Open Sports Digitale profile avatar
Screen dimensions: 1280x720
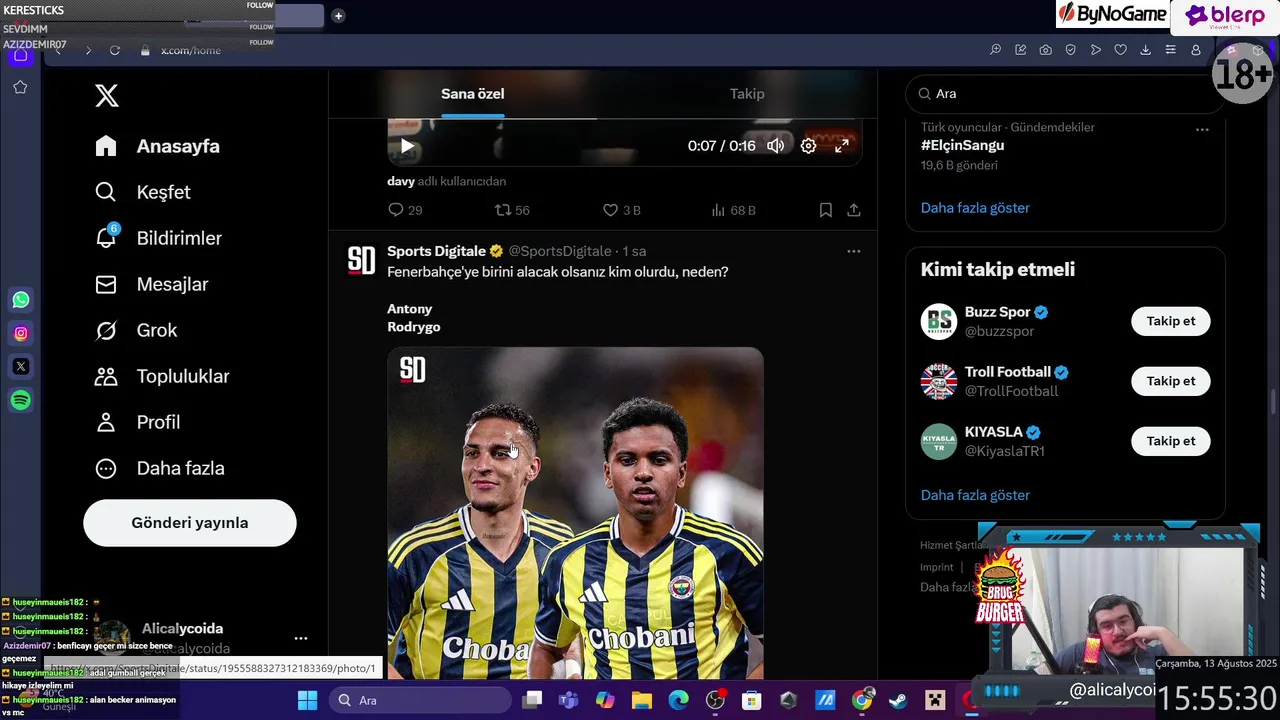pyautogui.click(x=361, y=260)
